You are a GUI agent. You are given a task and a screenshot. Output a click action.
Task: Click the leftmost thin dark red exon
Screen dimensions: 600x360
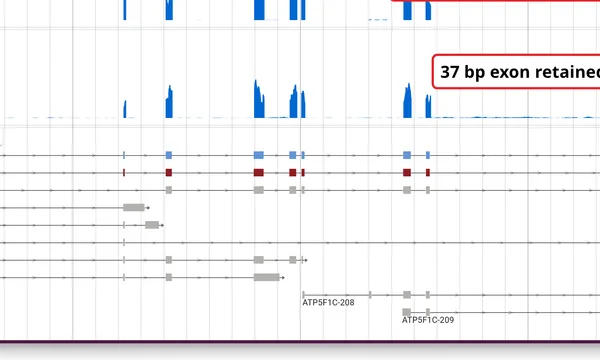(124, 173)
